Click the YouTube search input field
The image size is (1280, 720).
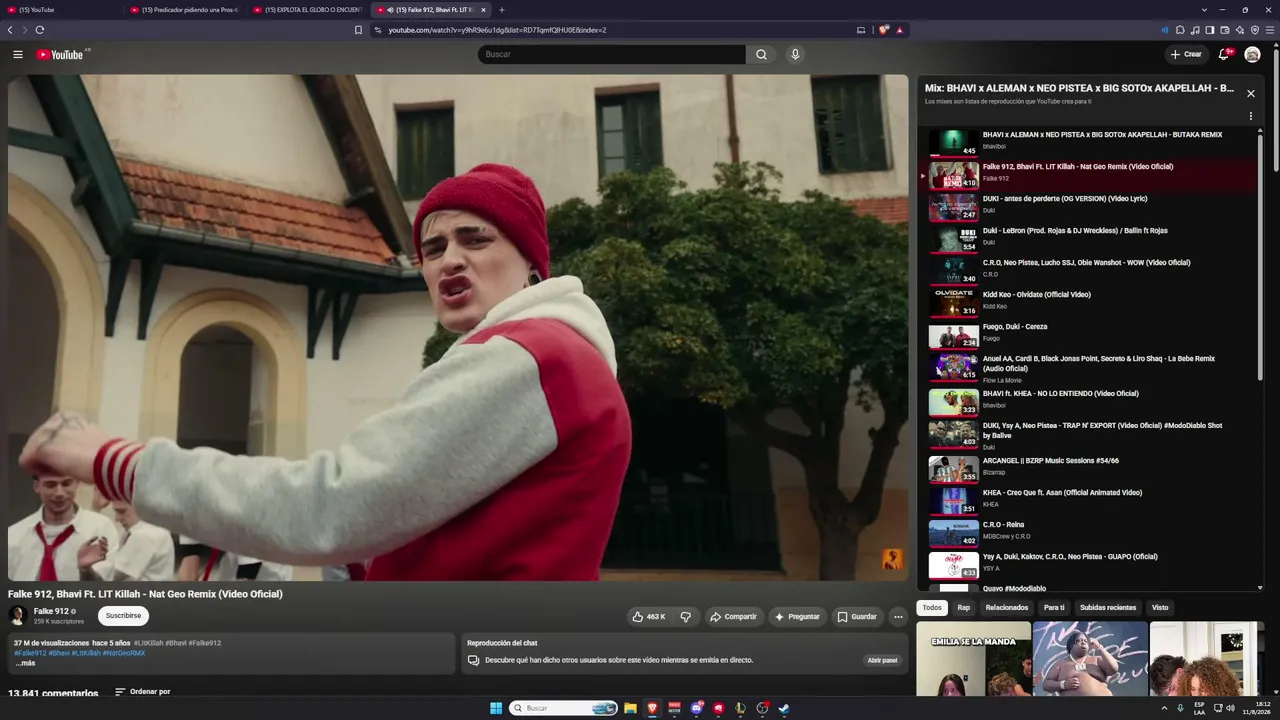click(x=612, y=54)
